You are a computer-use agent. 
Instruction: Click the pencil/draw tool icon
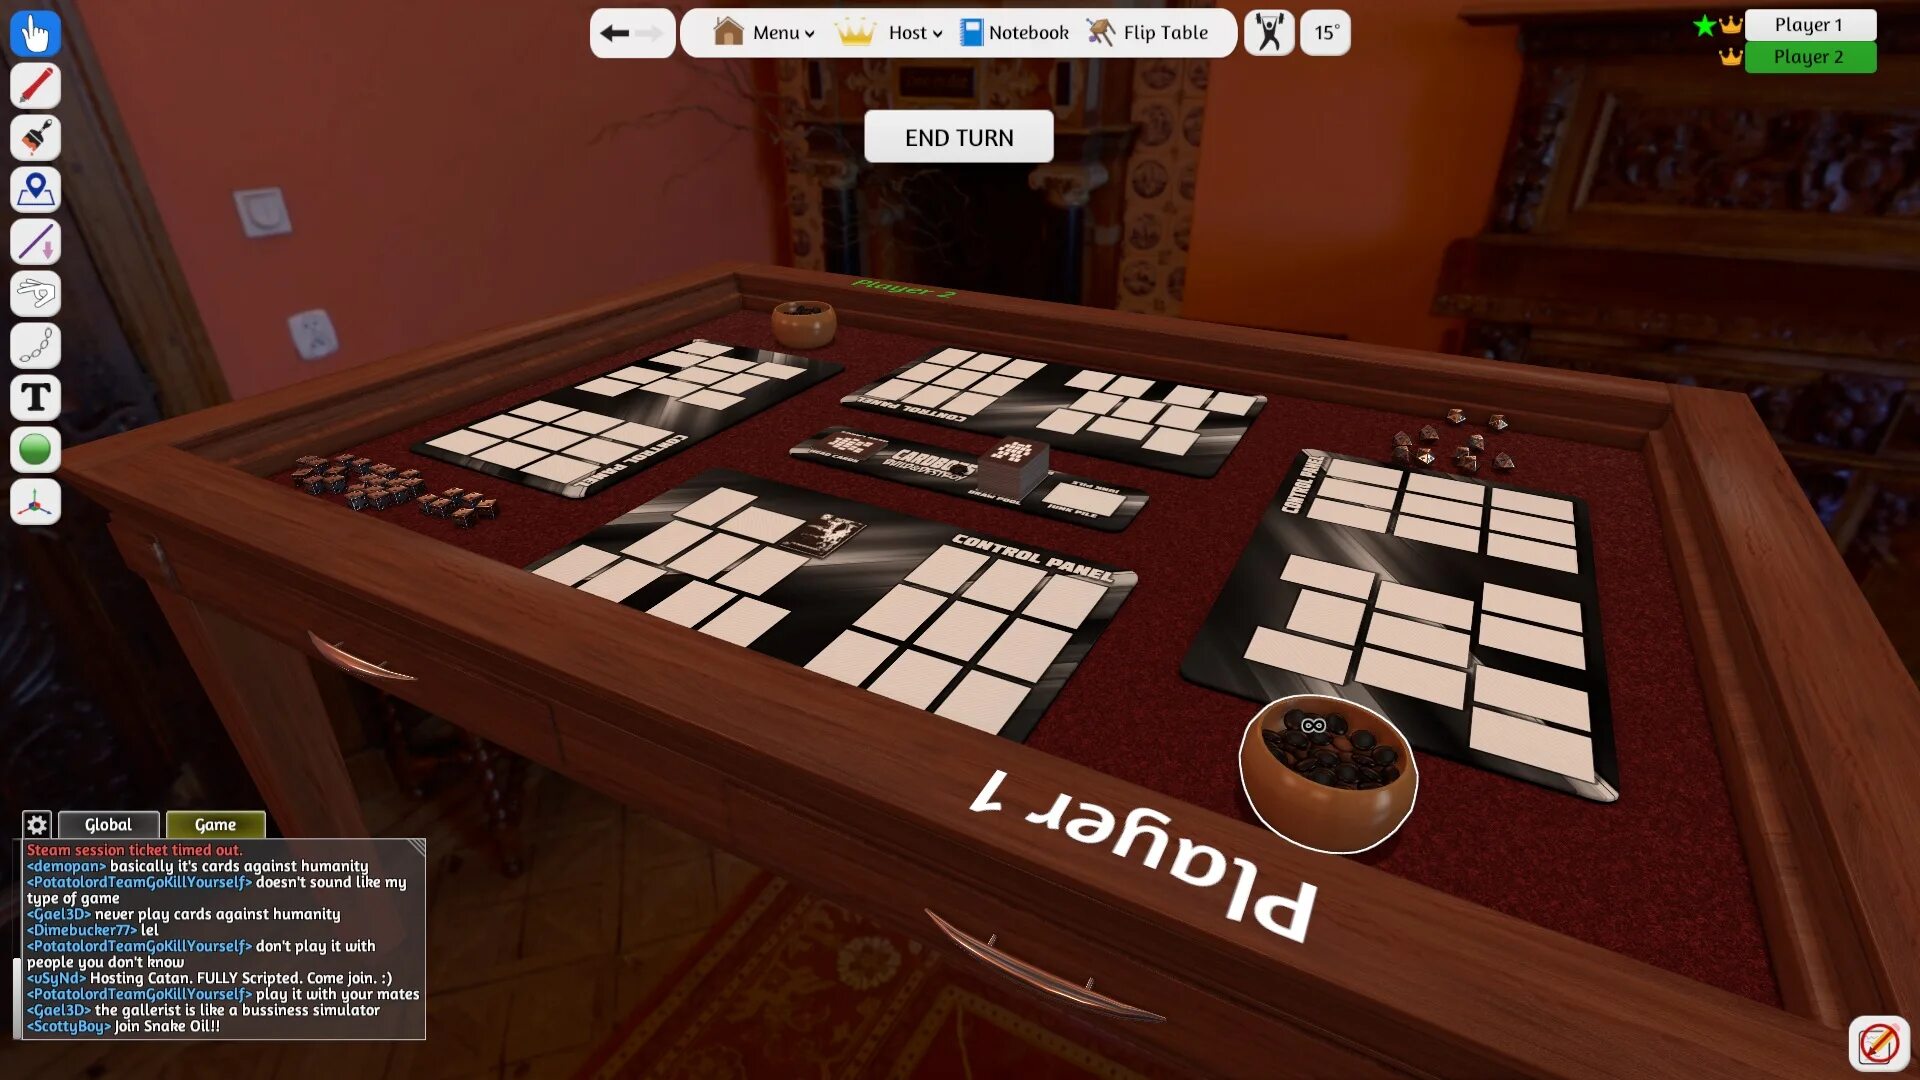click(x=36, y=84)
